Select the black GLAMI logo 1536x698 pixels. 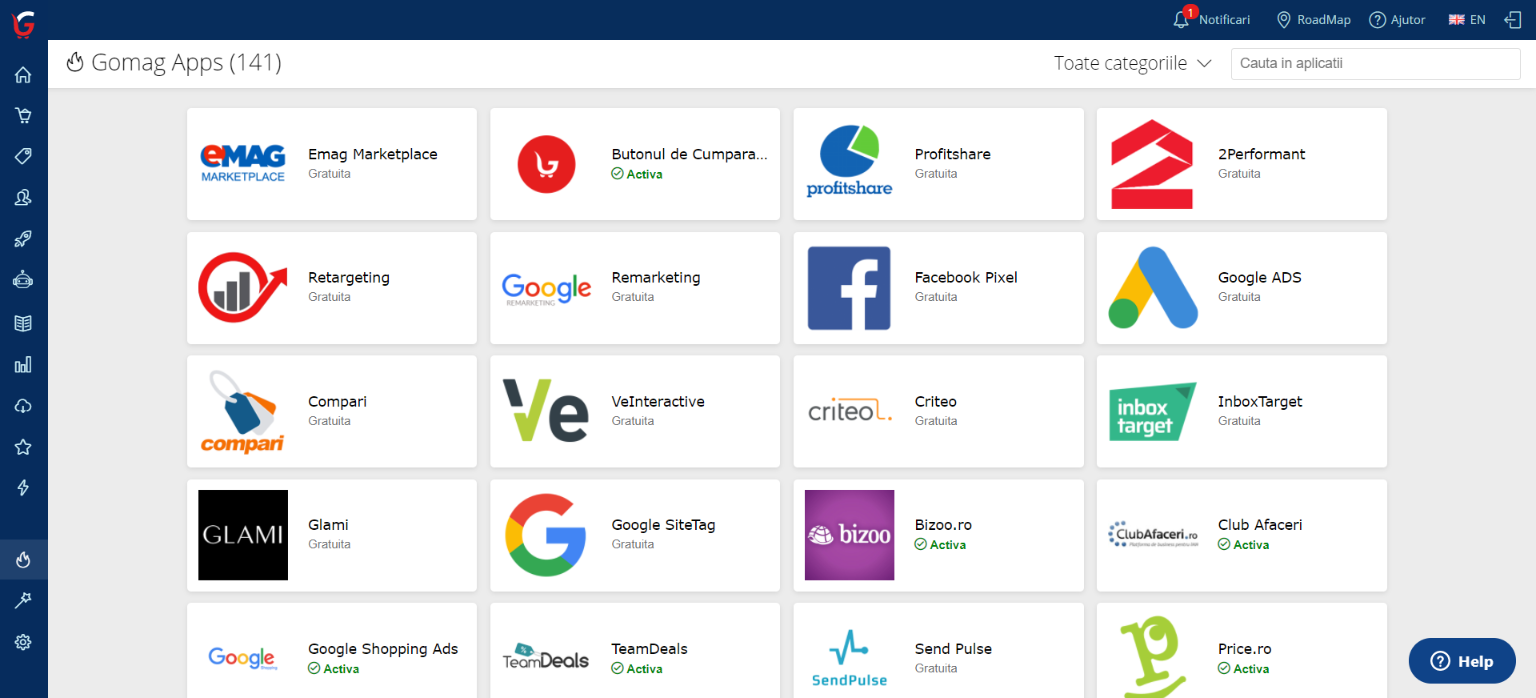[243, 535]
